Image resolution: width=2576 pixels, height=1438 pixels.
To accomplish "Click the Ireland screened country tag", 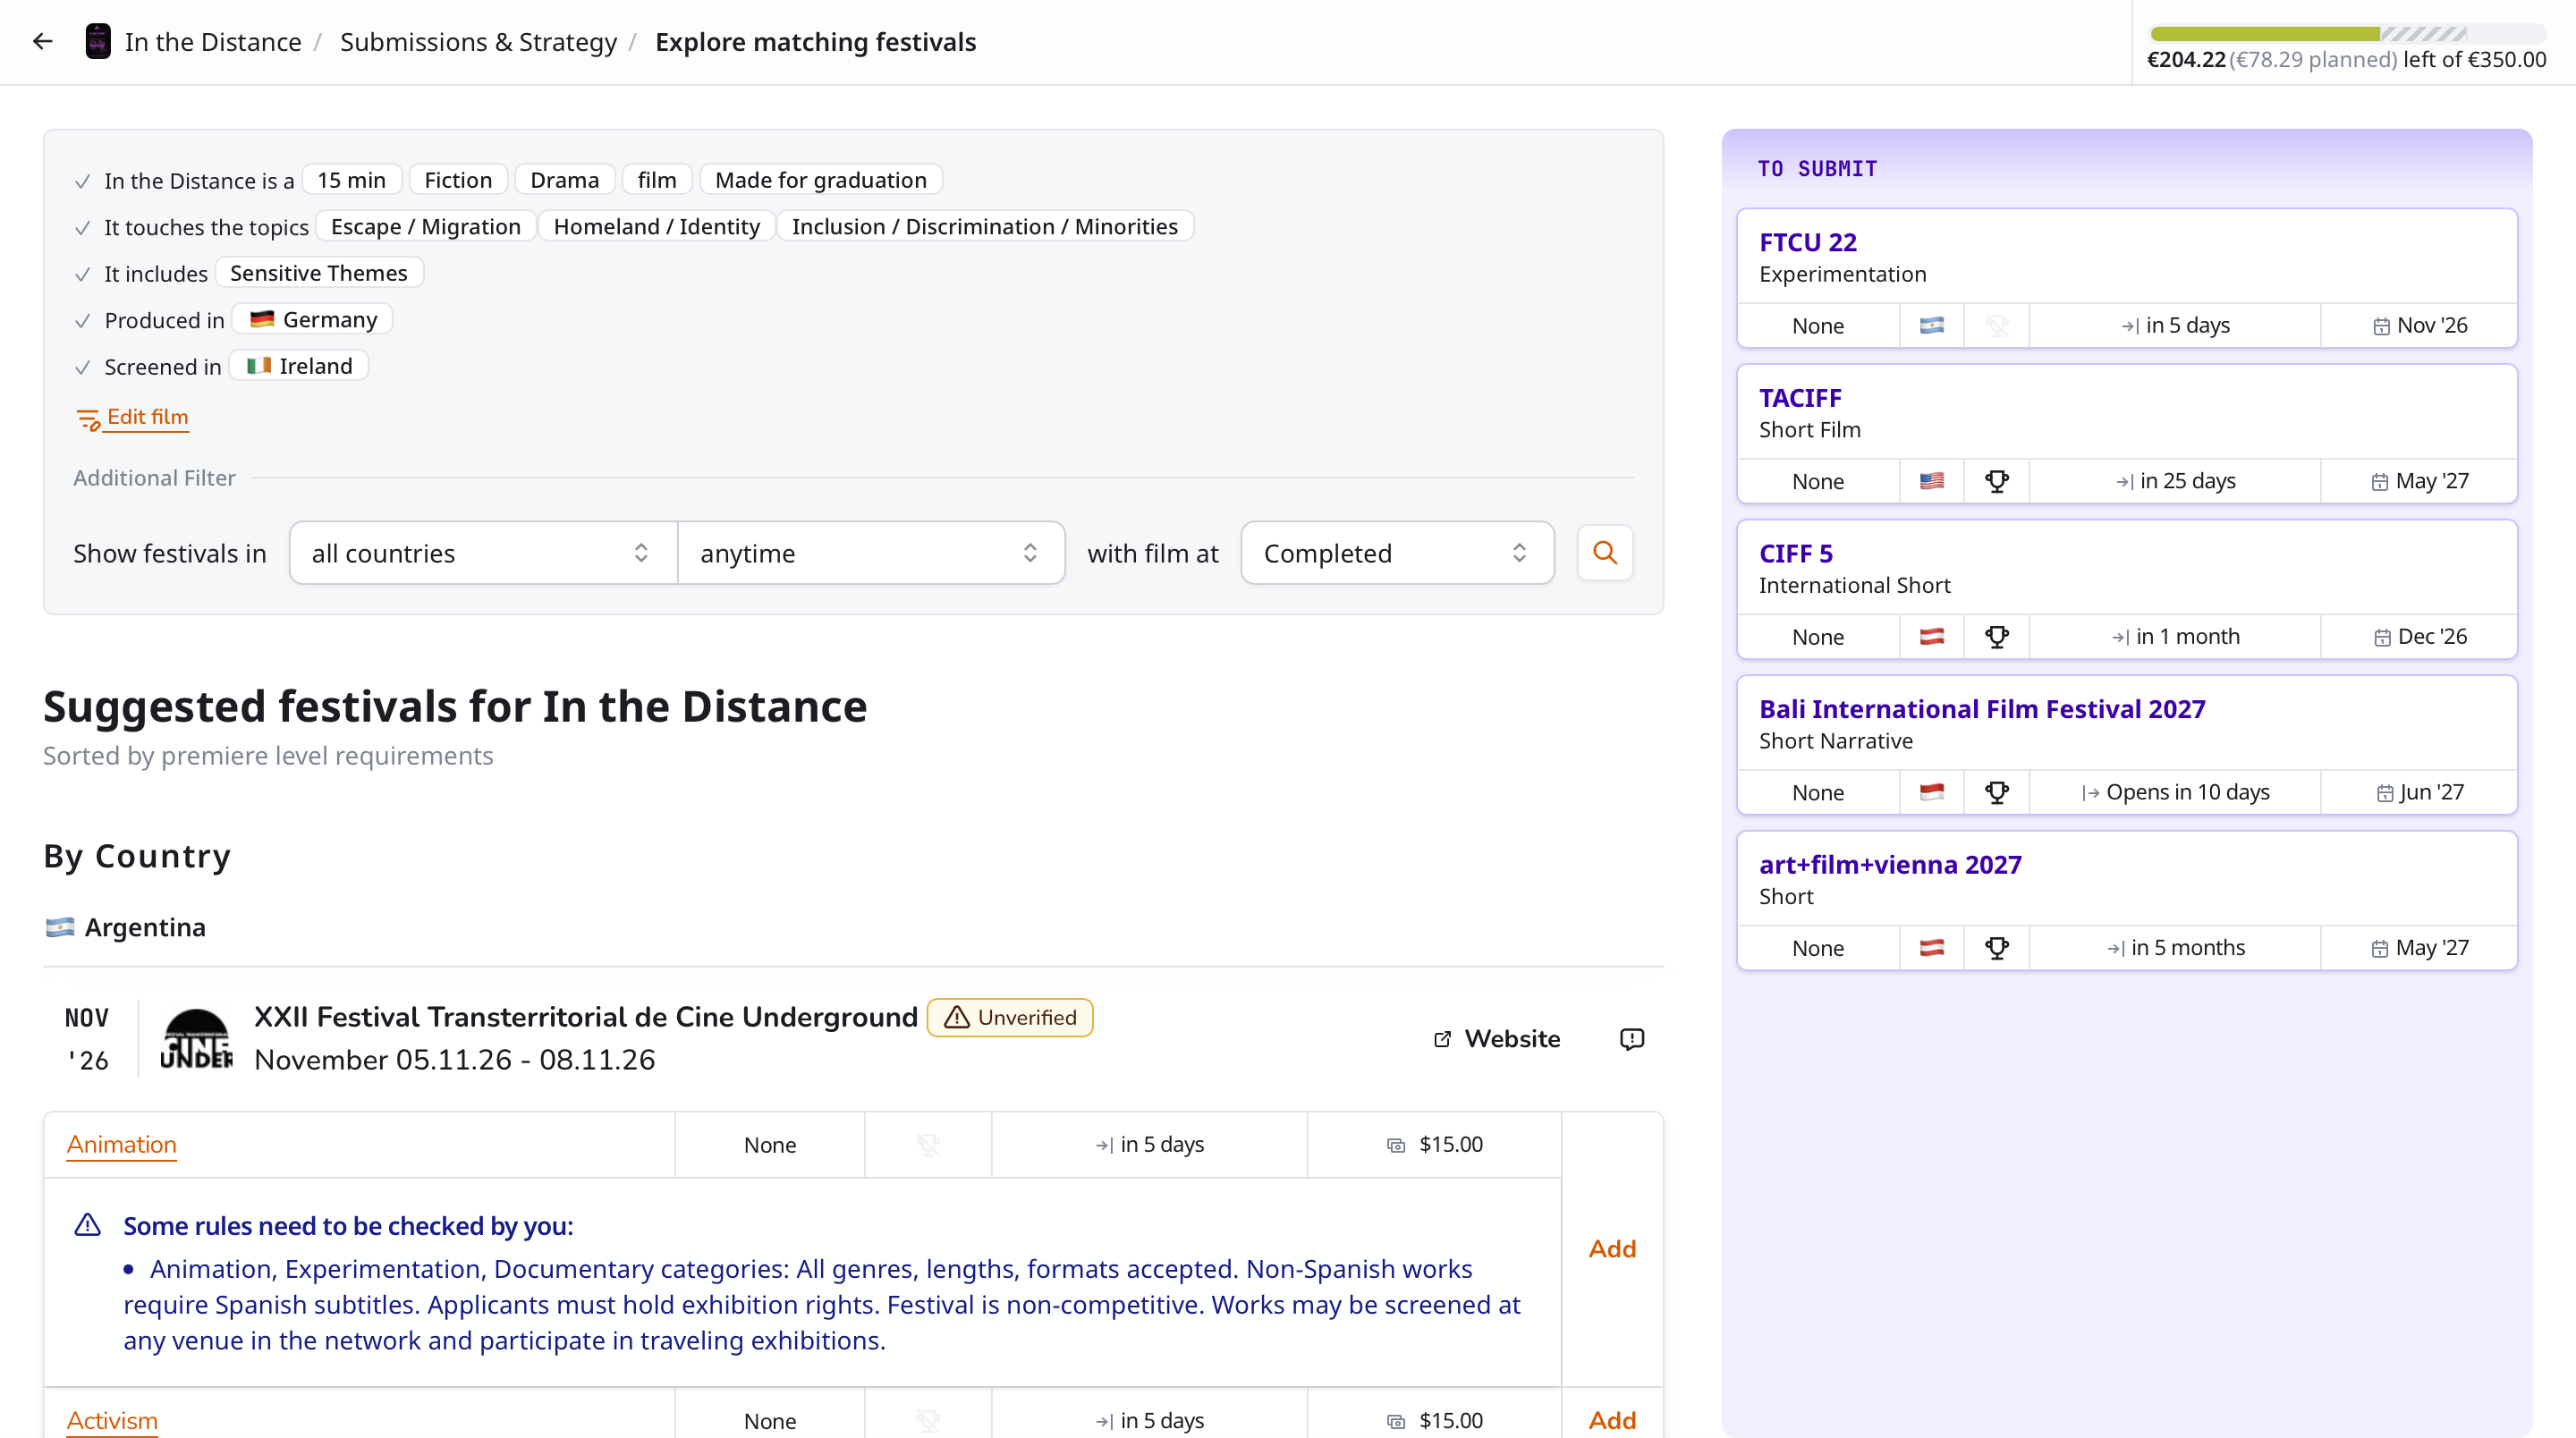I will [x=299, y=366].
